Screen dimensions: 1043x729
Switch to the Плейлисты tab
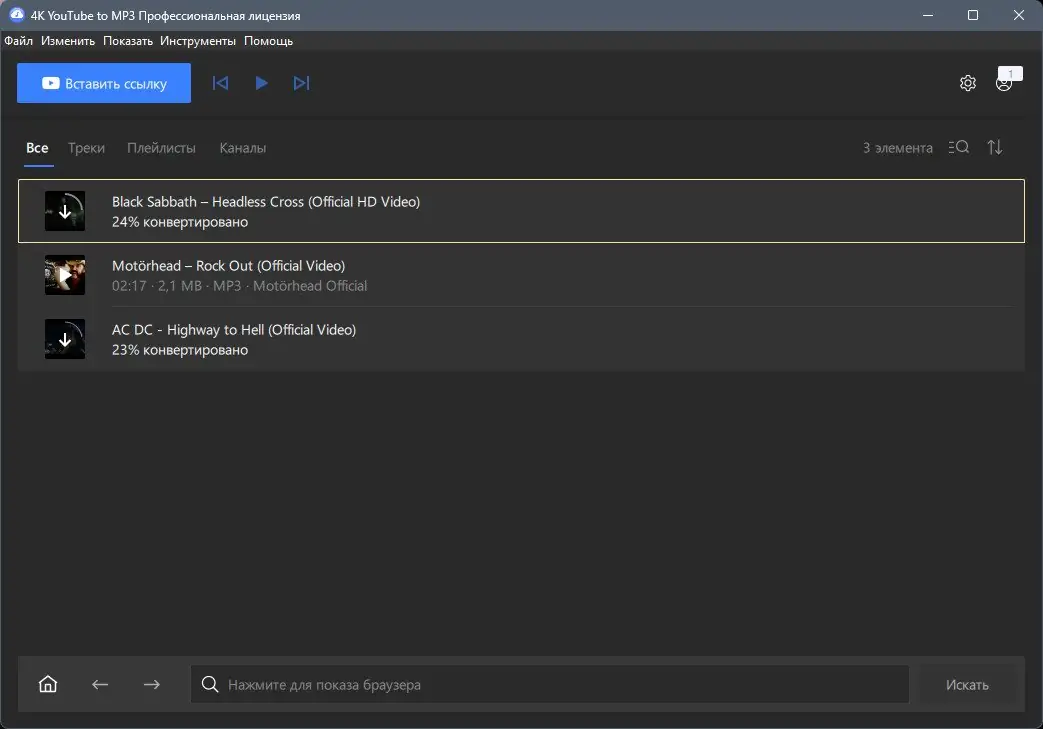point(162,148)
